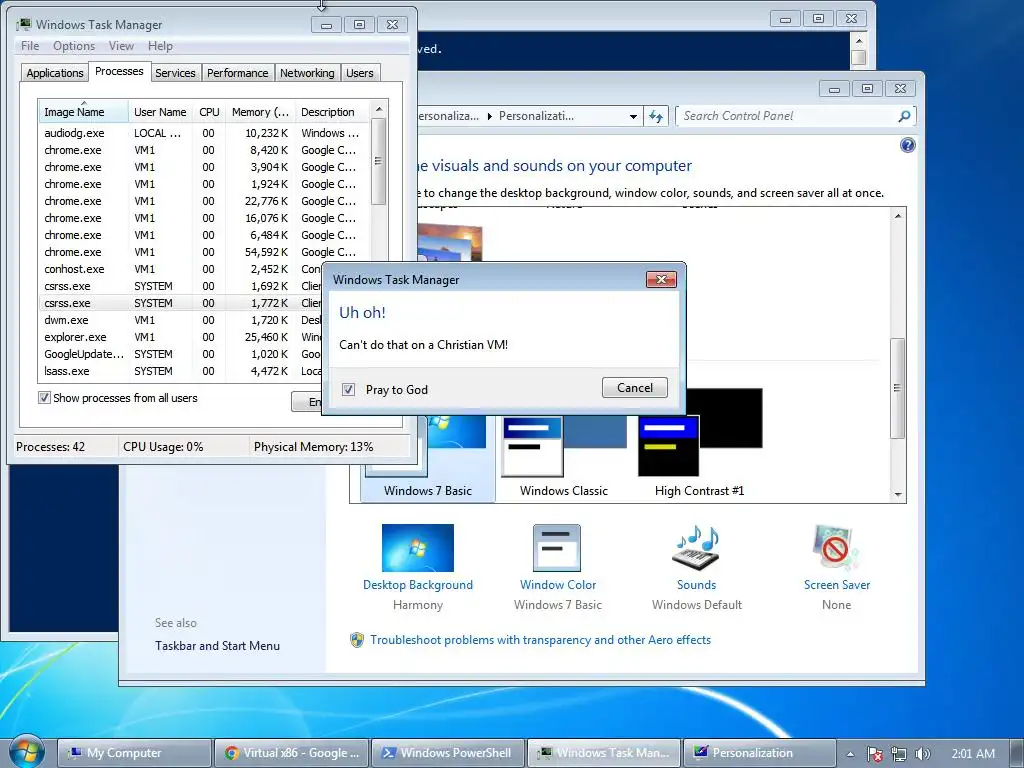Screen dimensions: 1024x768
Task: Switch to the Performance tab
Action: (x=238, y=73)
